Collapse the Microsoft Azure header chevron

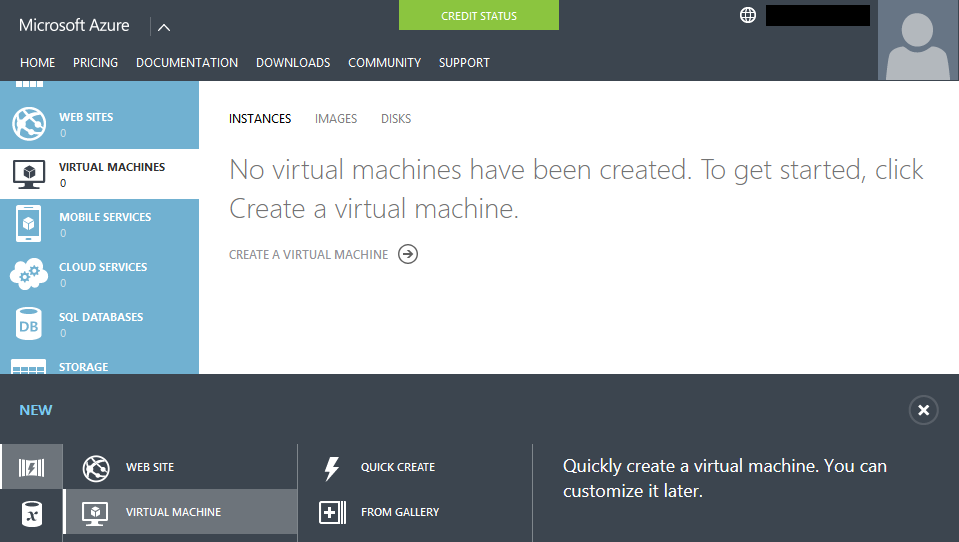(x=164, y=27)
